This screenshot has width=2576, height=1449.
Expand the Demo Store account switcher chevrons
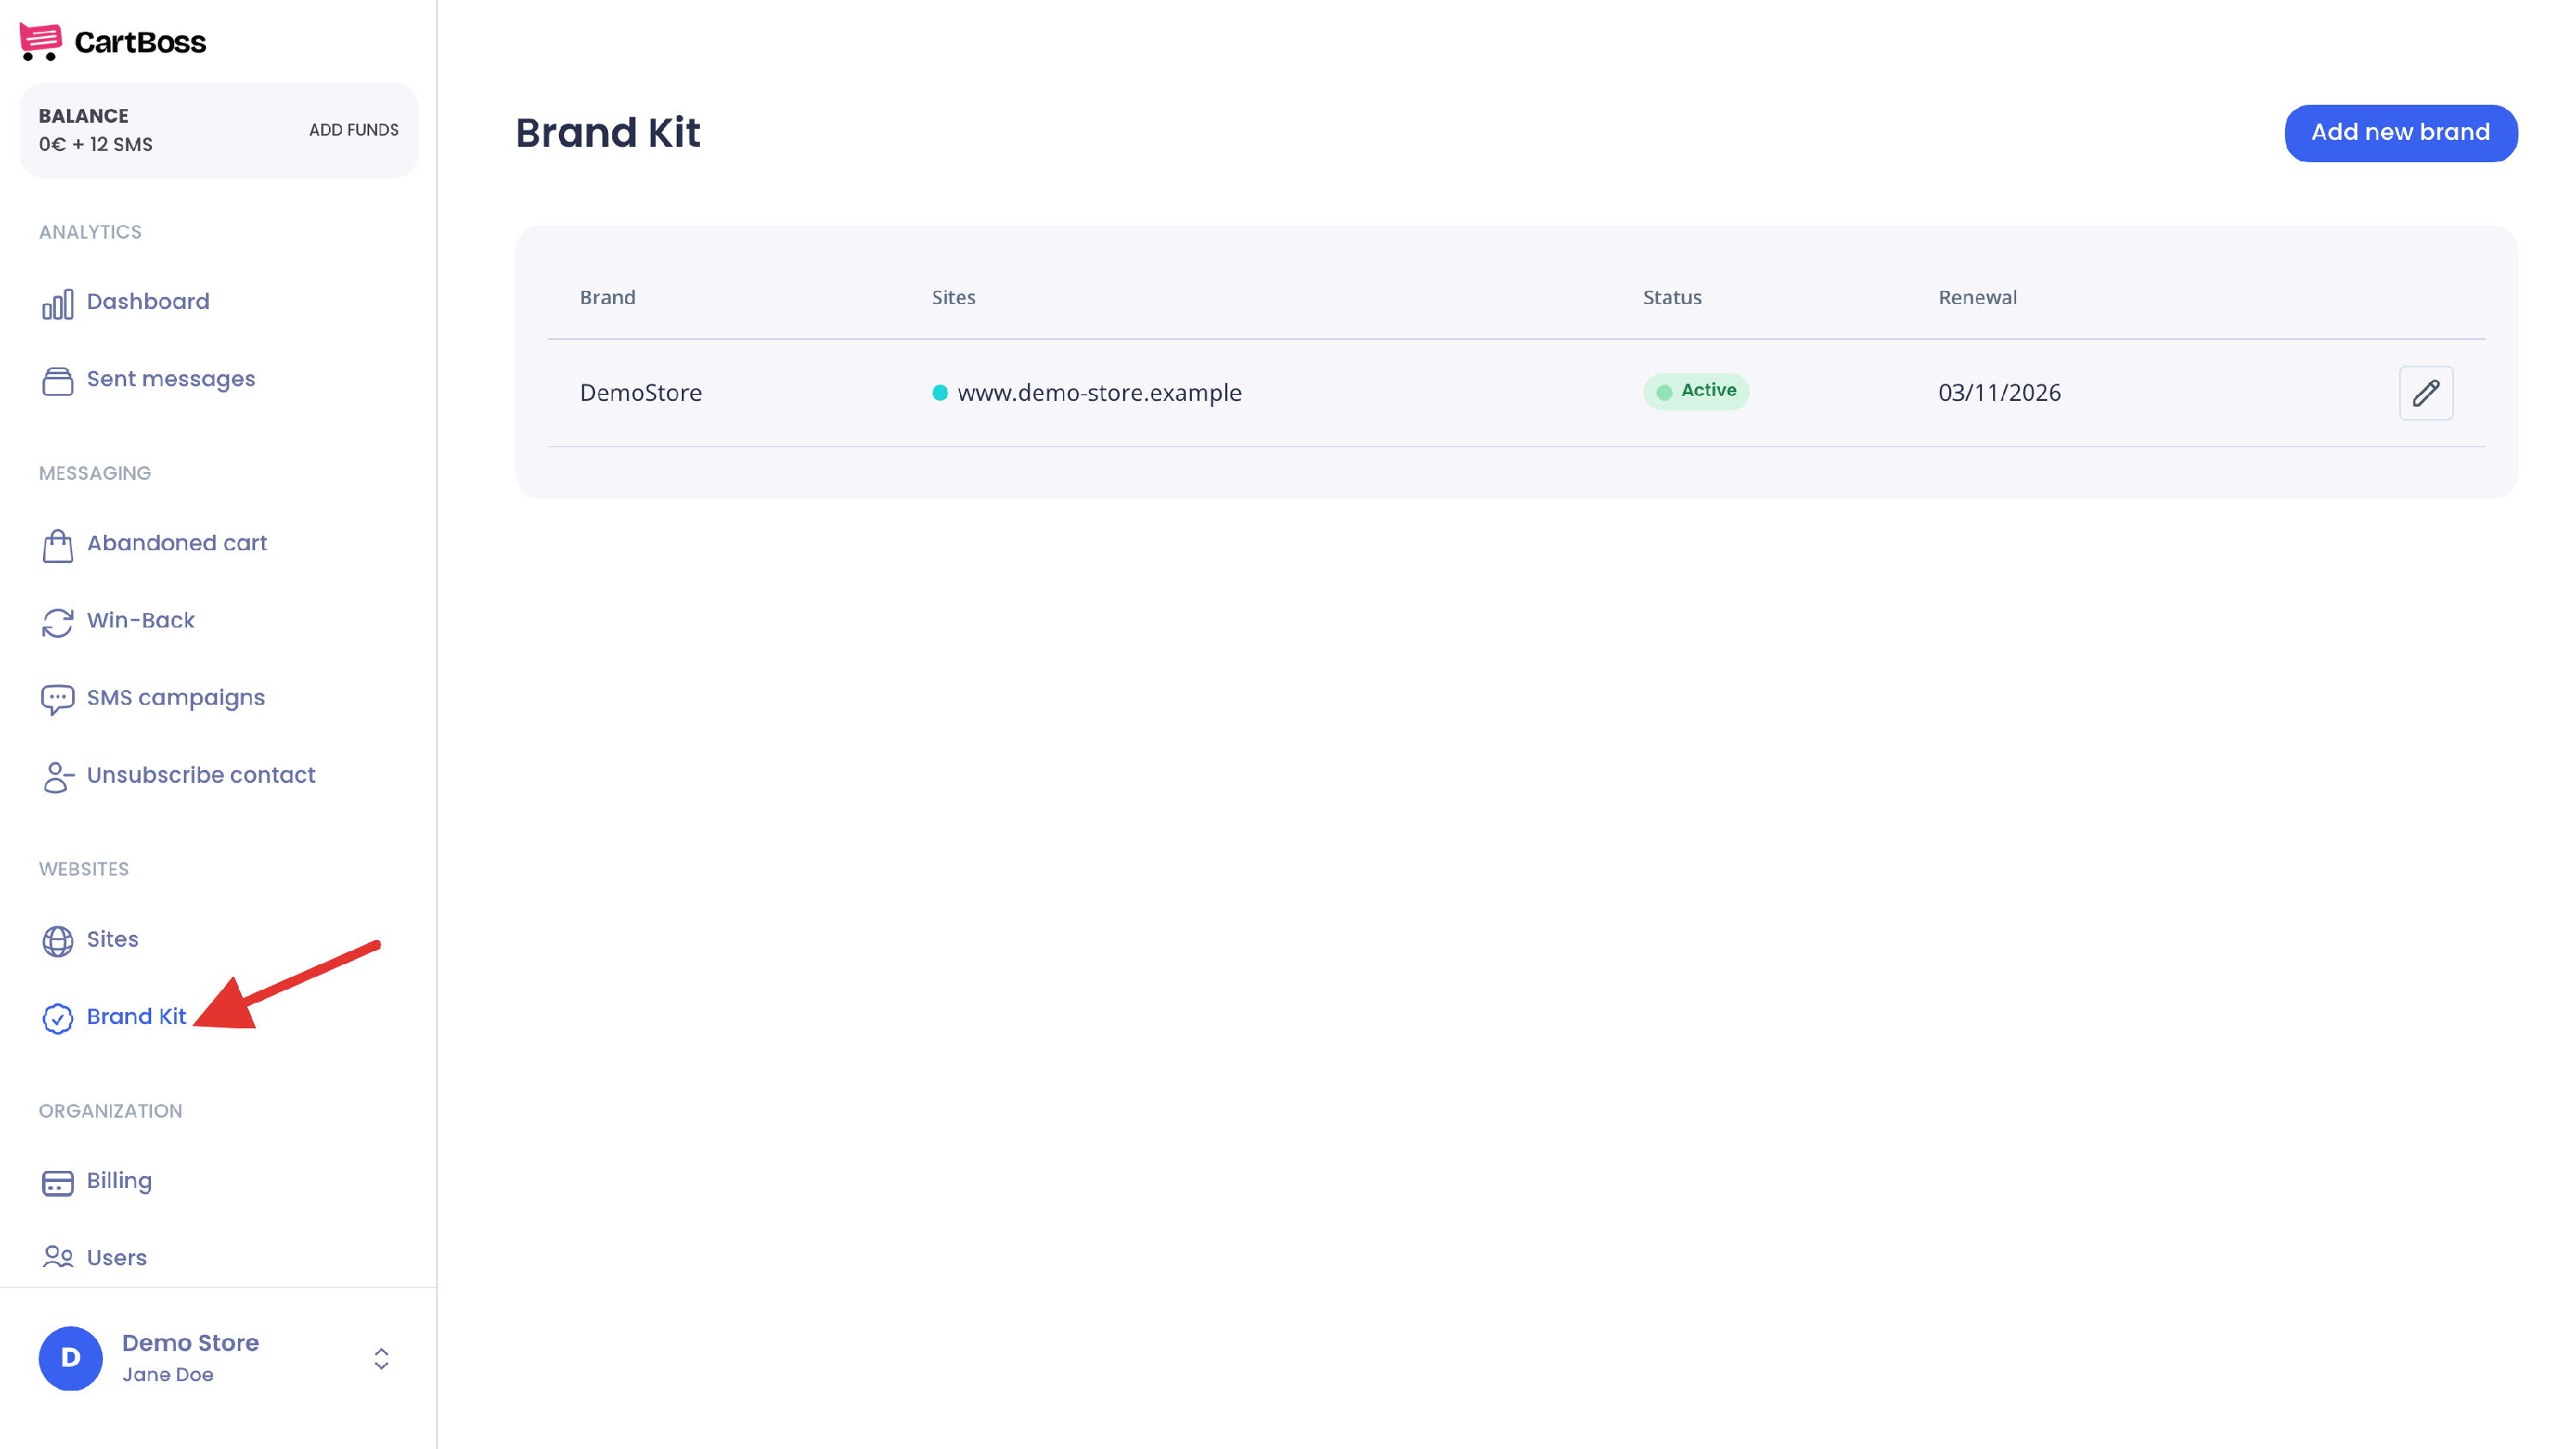click(381, 1358)
